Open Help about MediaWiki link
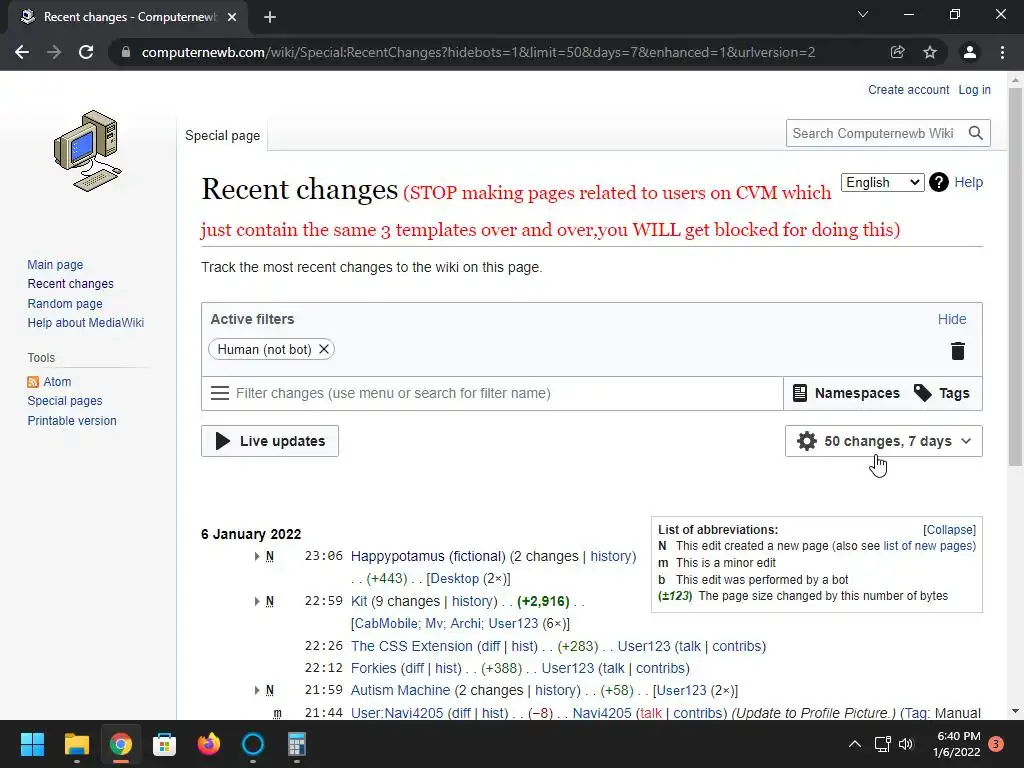Screen dimensions: 1024x768 (86, 323)
